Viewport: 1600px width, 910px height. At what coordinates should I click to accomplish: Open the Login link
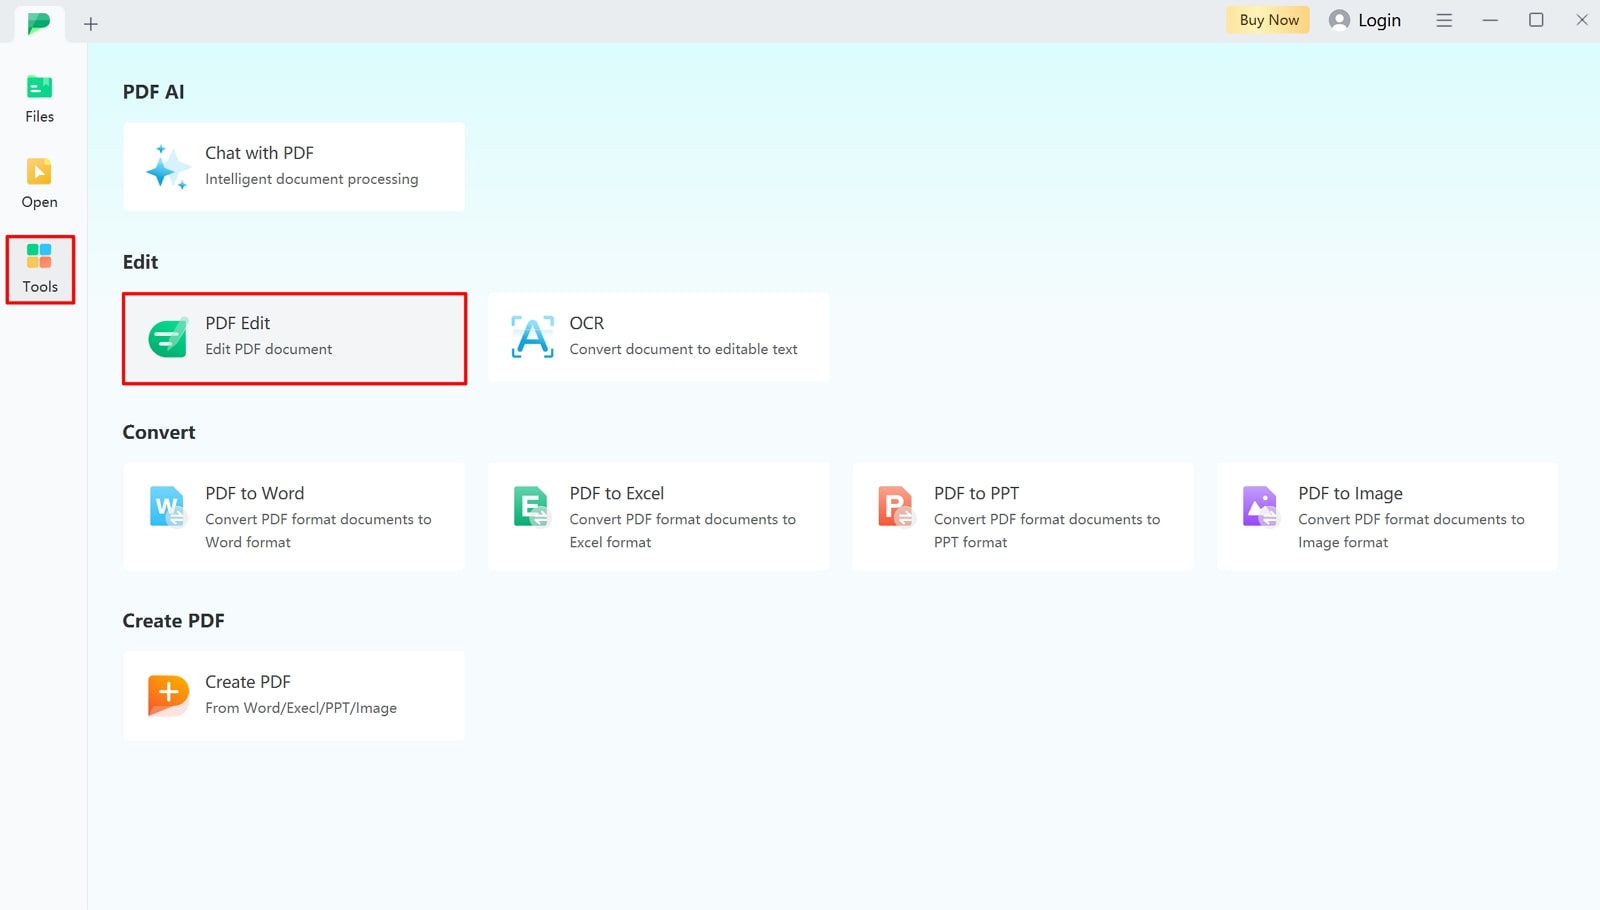pyautogui.click(x=1379, y=20)
